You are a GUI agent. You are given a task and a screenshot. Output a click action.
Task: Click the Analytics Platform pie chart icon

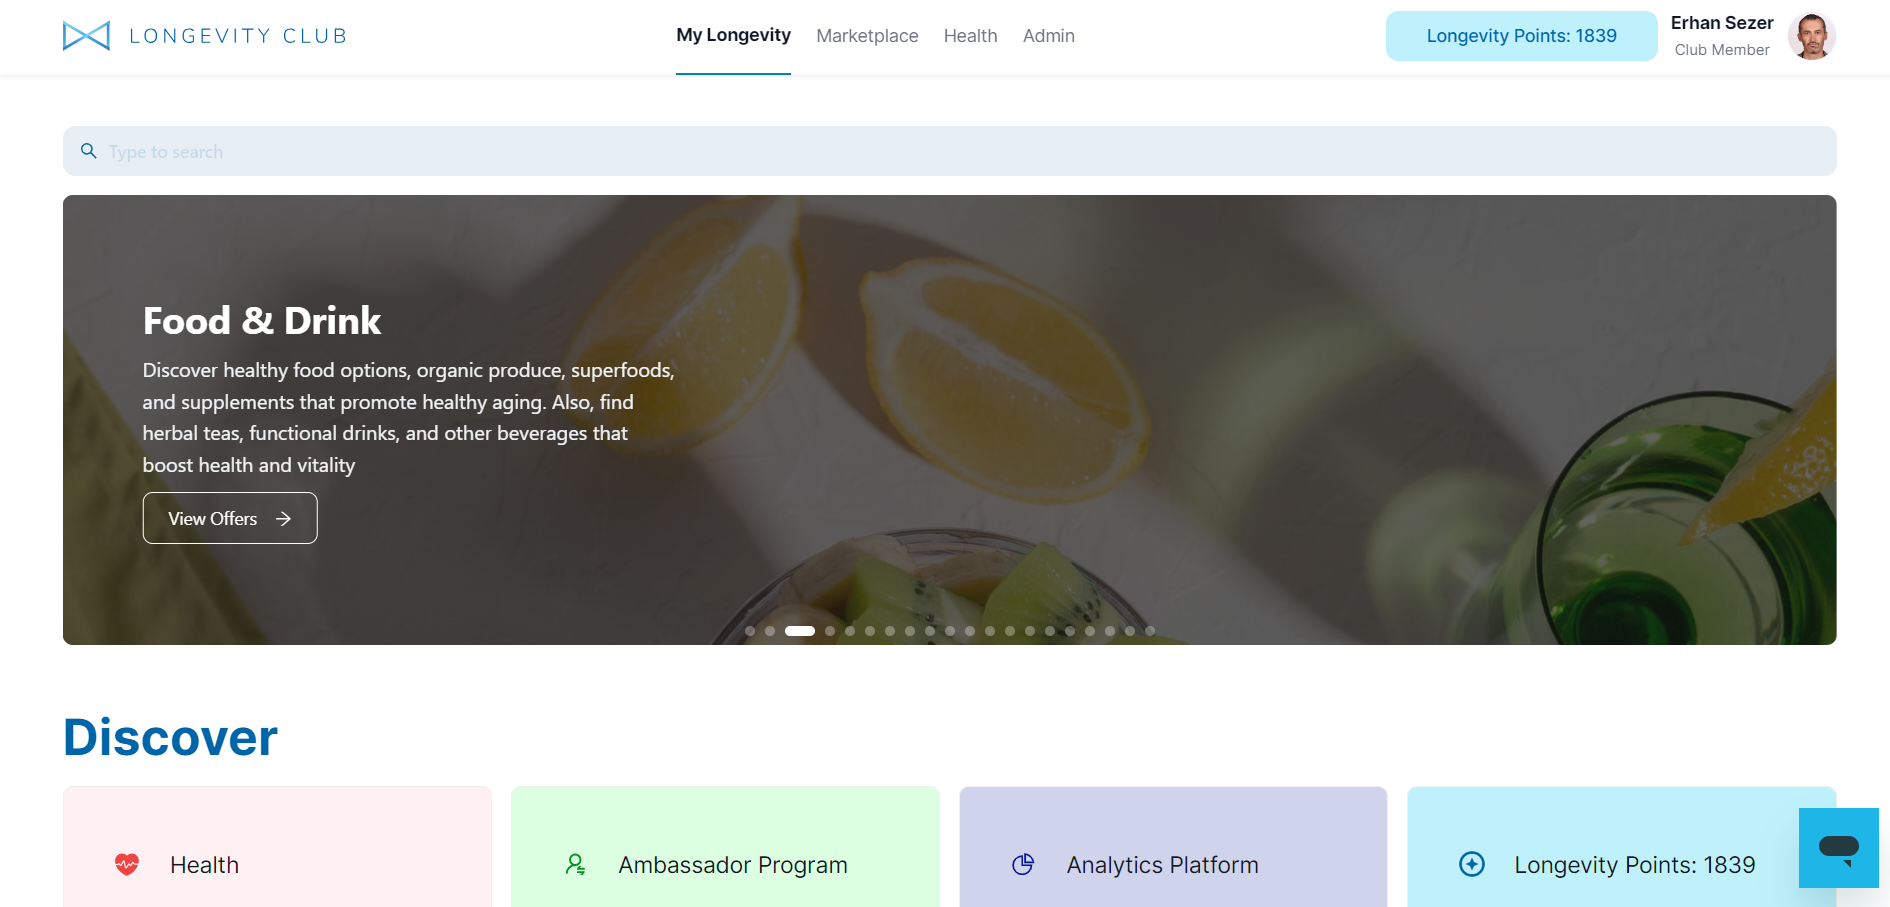[1023, 864]
